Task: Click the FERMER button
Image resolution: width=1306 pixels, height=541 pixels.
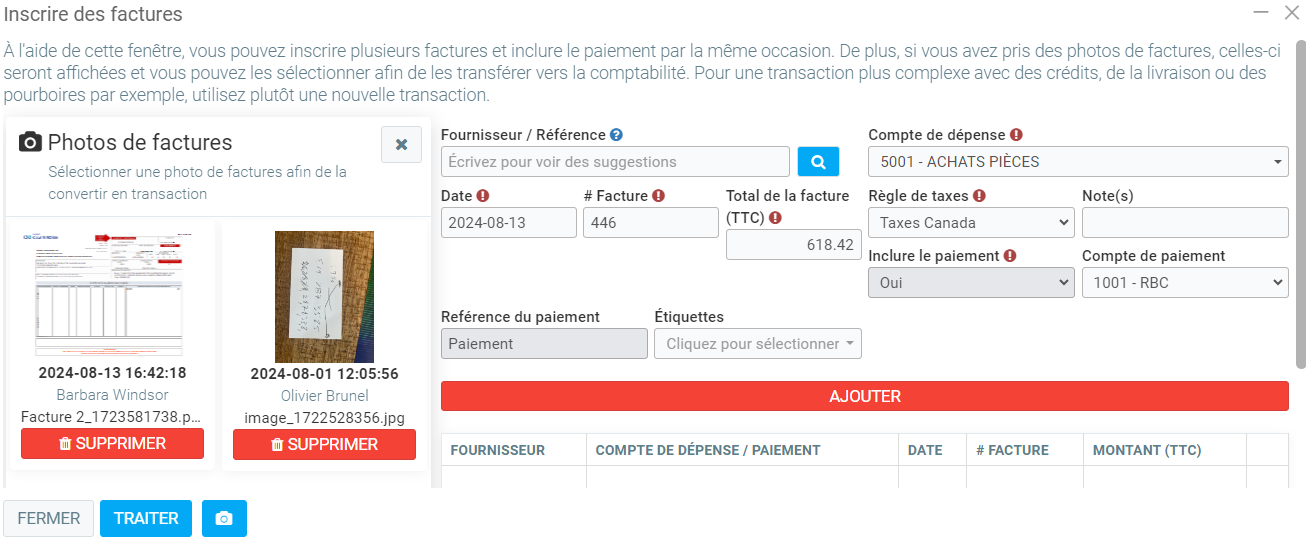Action: pos(49,519)
